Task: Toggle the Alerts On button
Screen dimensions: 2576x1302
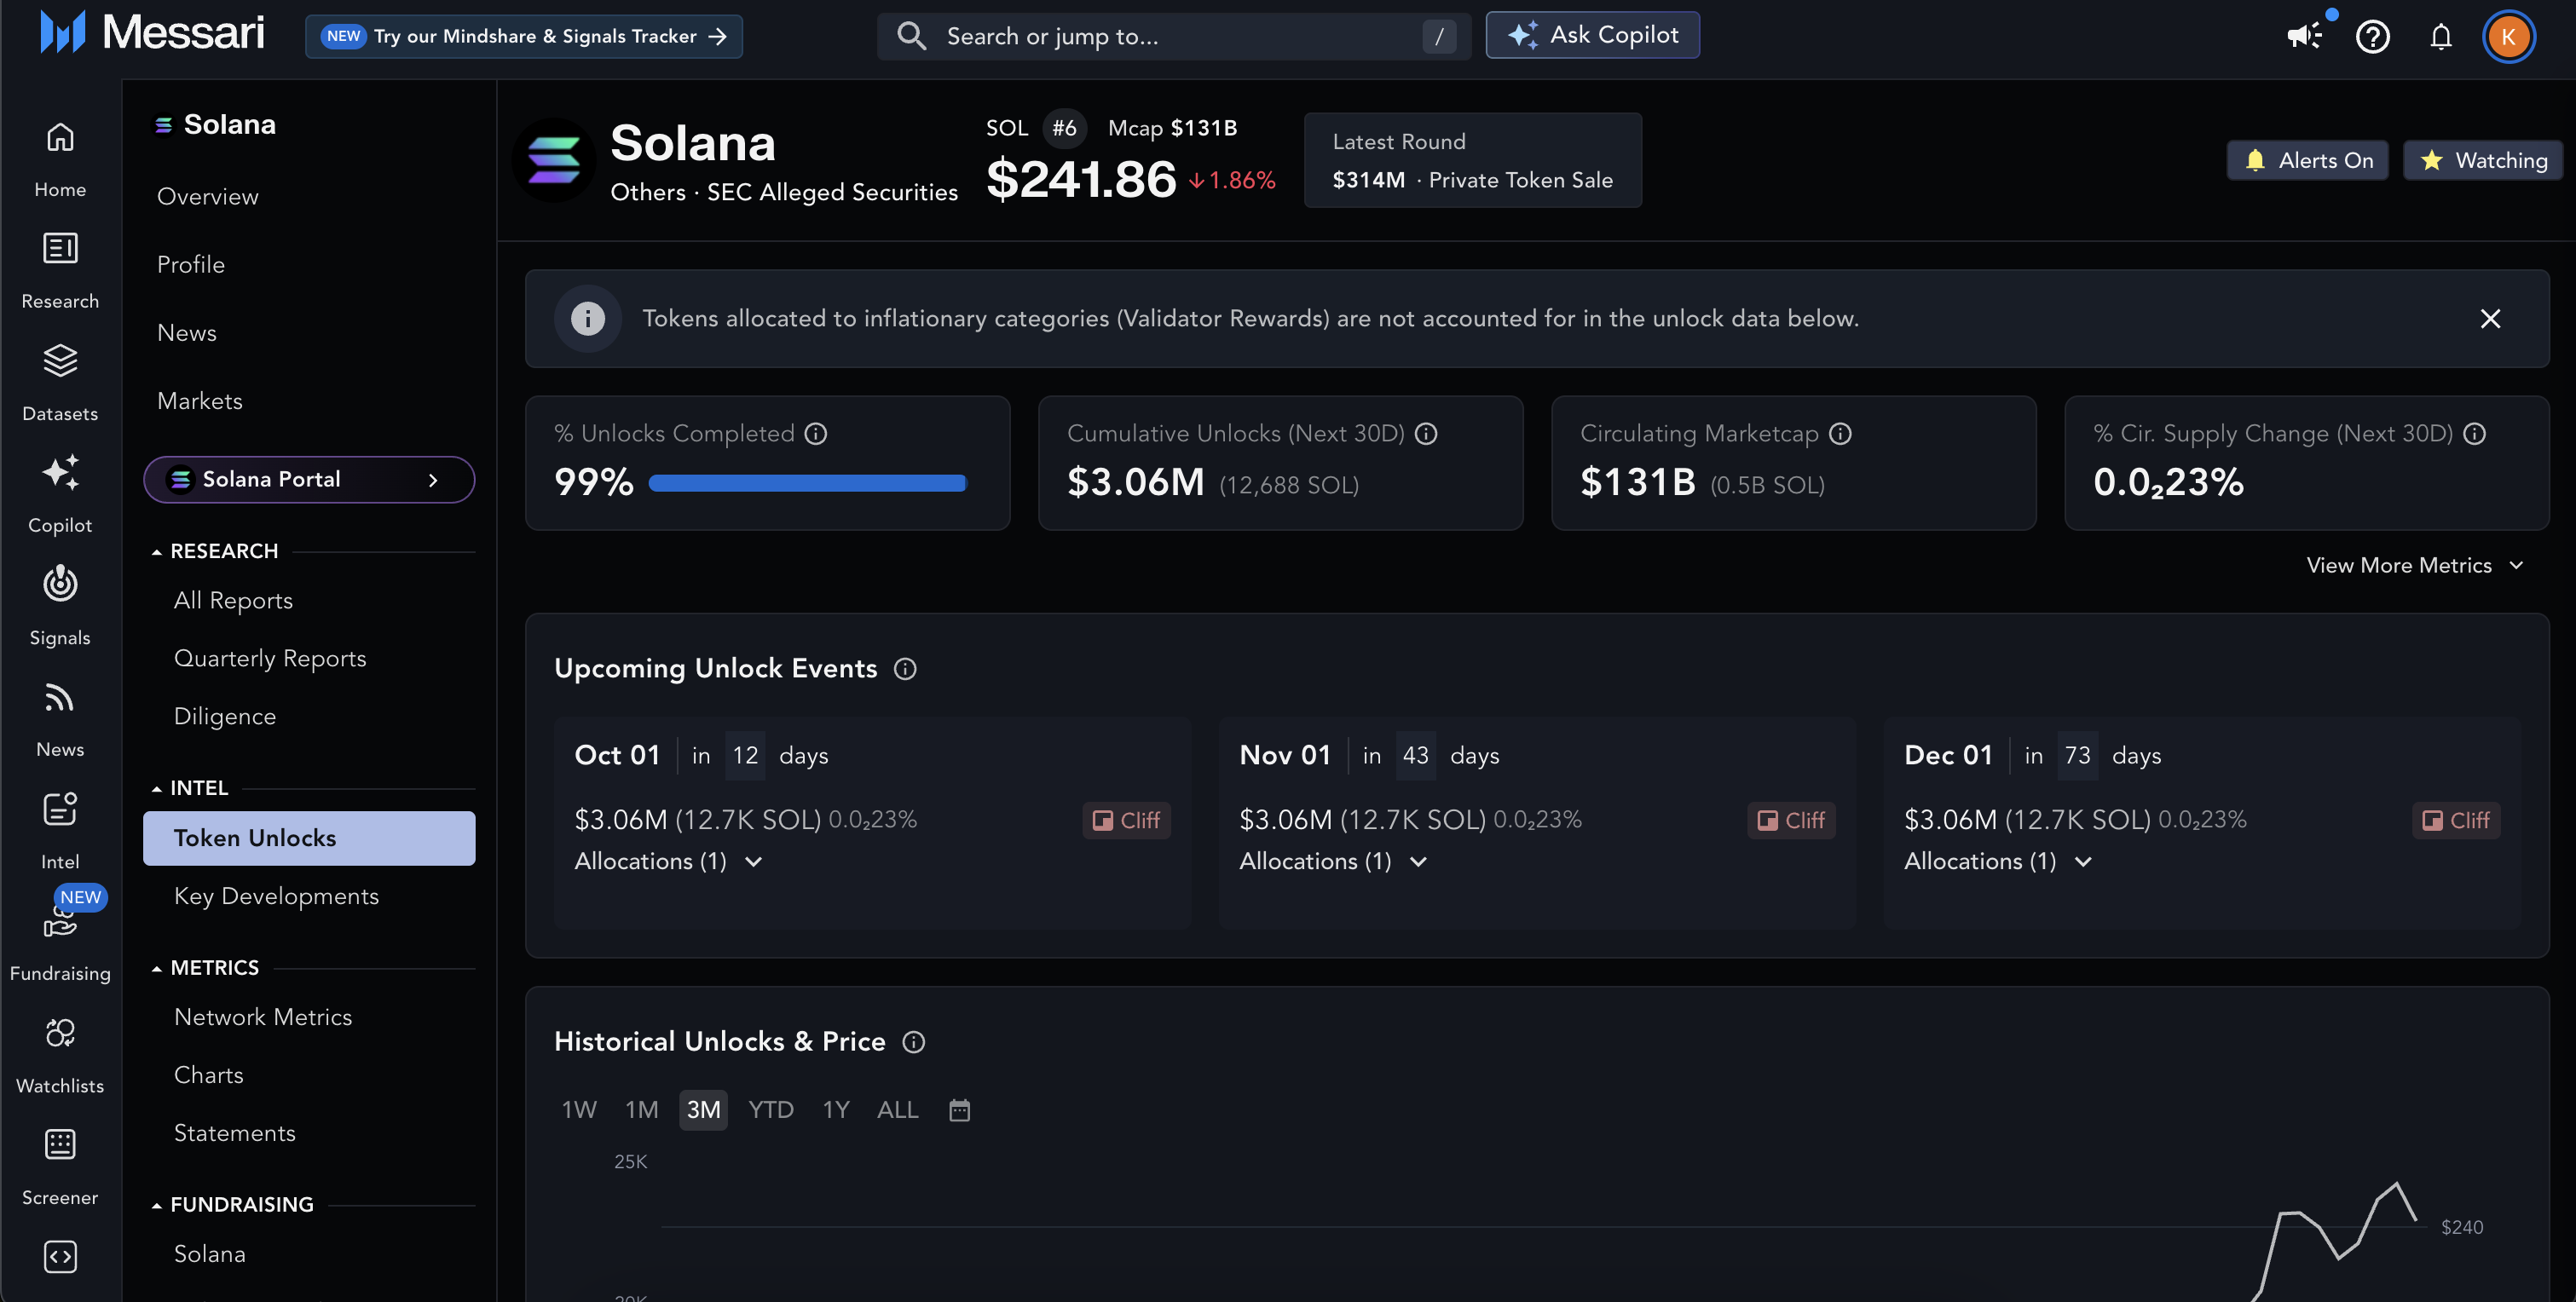Action: [2307, 160]
